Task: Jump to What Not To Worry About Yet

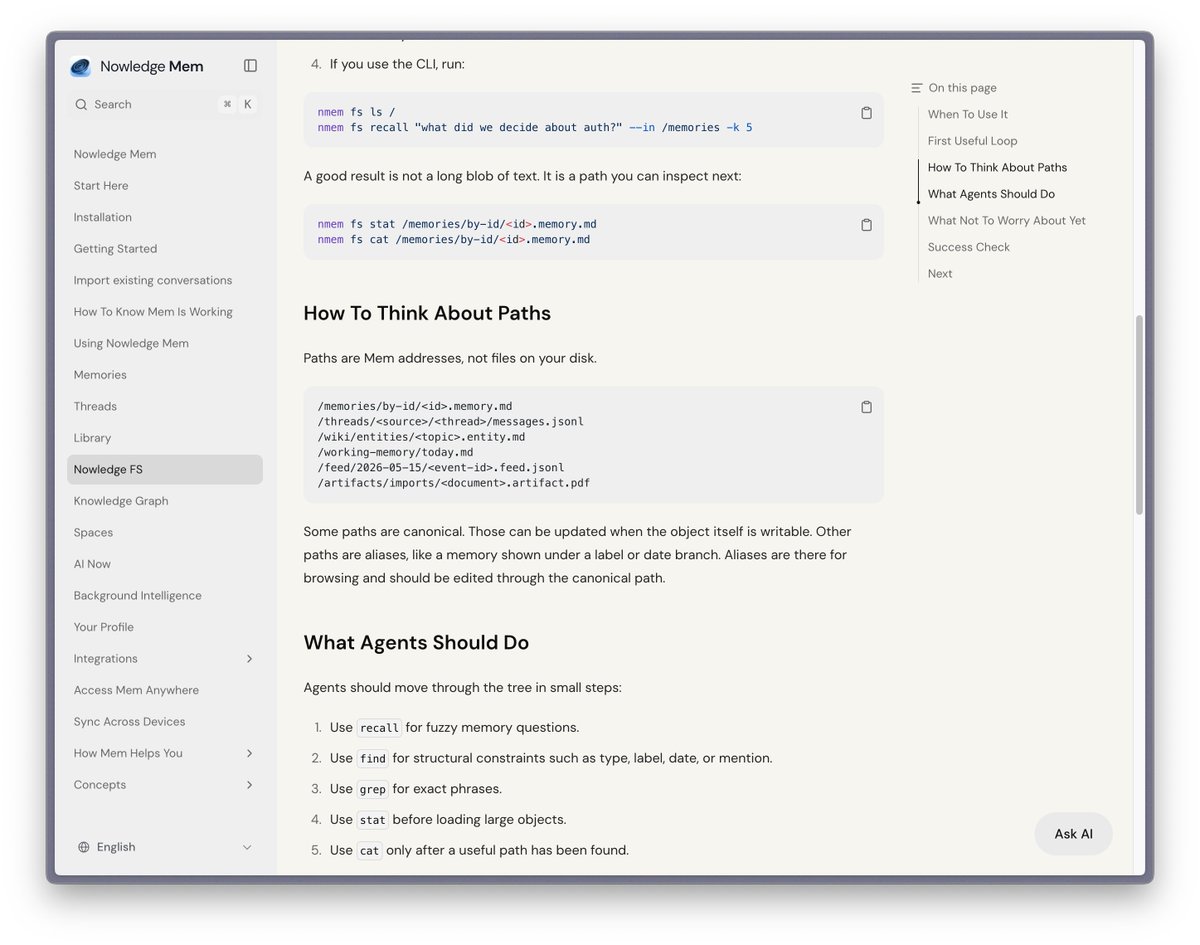Action: point(1006,221)
